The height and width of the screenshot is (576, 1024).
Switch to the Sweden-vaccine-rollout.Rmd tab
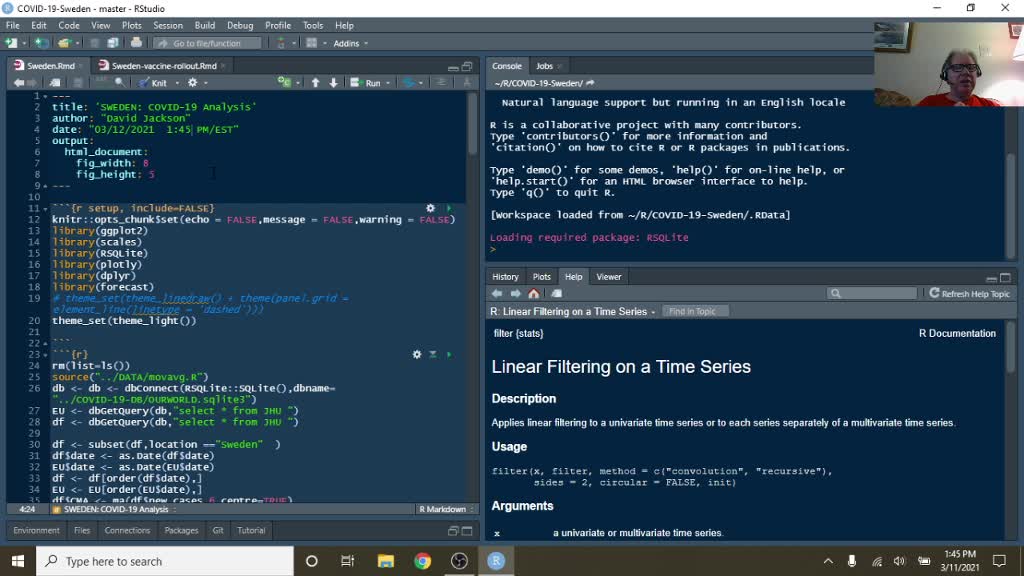click(163, 66)
